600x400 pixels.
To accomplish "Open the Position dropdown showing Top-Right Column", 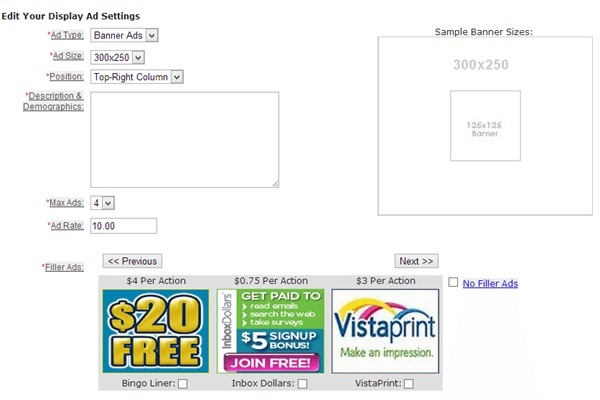I will [137, 77].
